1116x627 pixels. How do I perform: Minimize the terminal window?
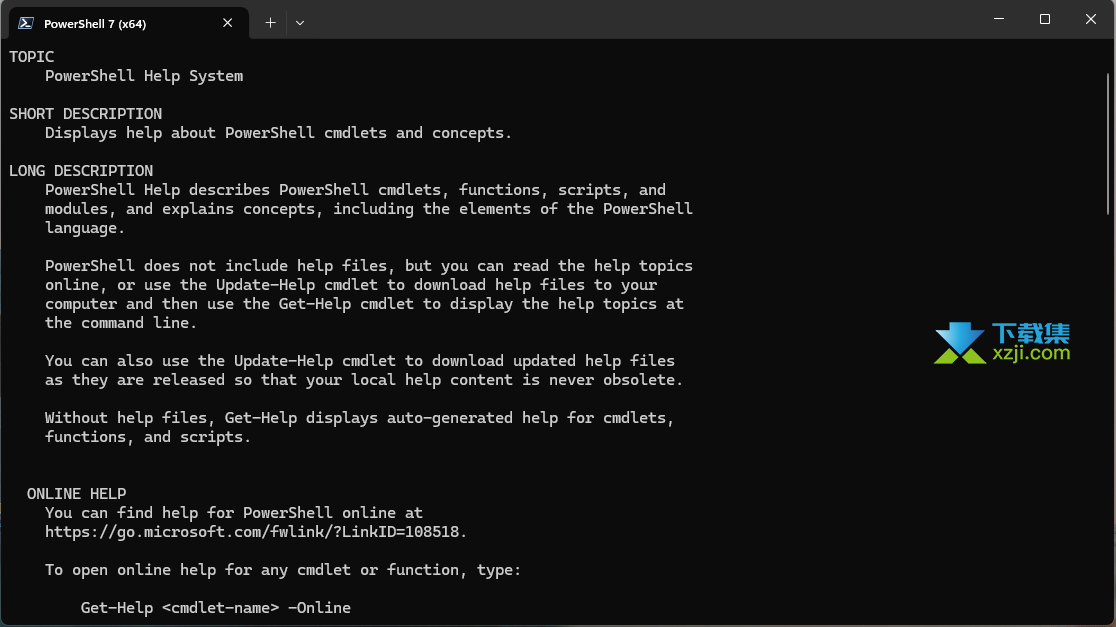999,19
